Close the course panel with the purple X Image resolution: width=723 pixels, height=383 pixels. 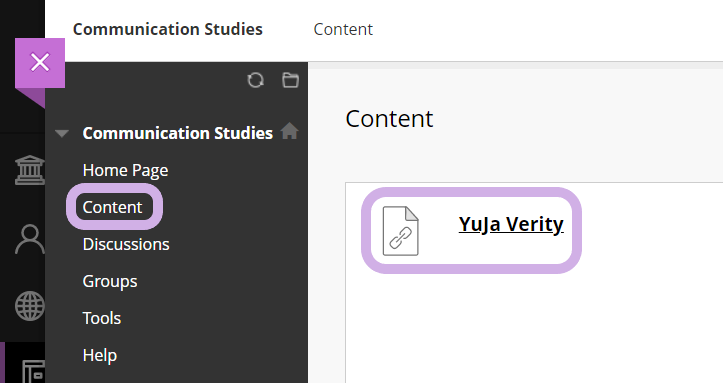coord(40,63)
